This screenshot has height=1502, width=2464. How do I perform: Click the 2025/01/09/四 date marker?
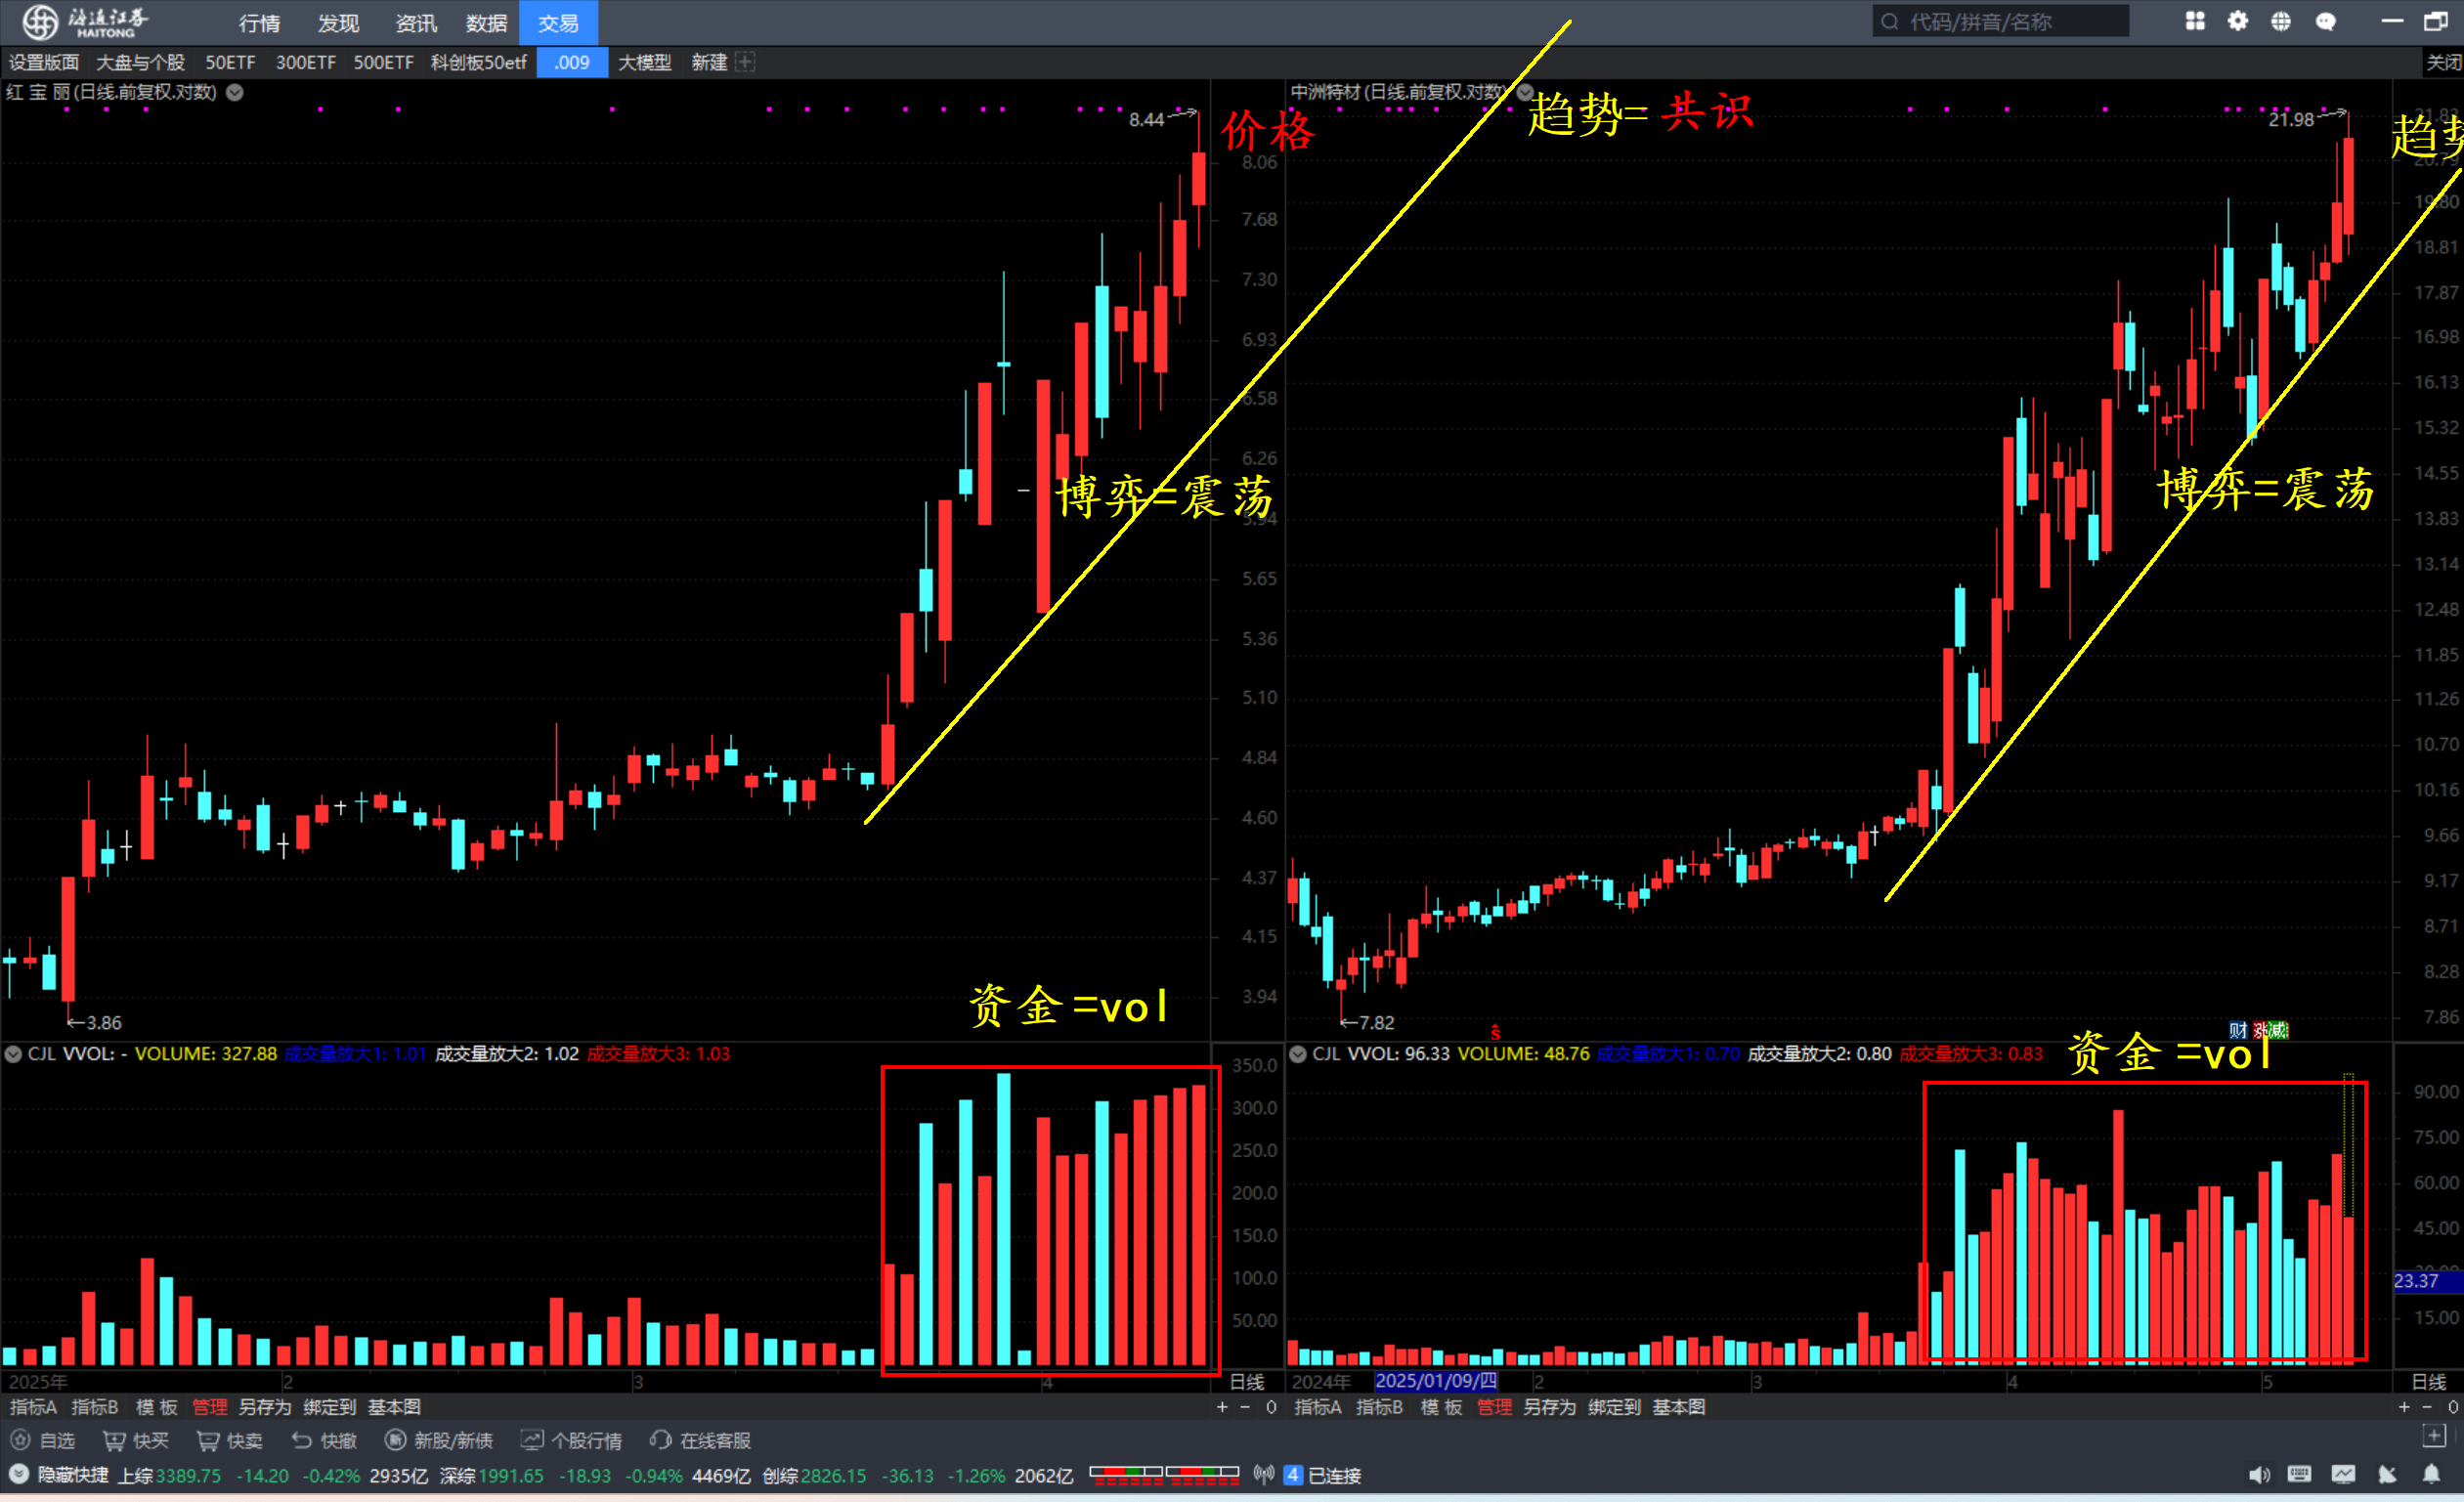tap(1436, 1381)
